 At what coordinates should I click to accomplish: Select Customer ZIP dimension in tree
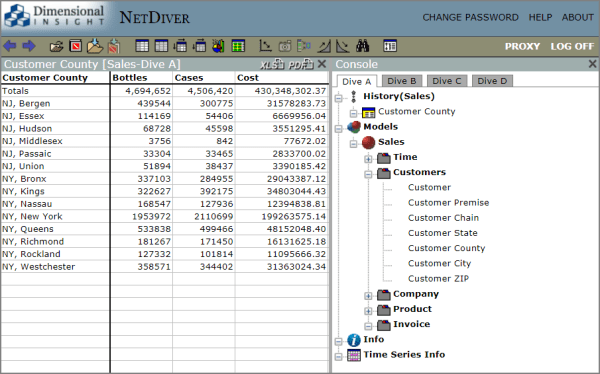point(438,279)
